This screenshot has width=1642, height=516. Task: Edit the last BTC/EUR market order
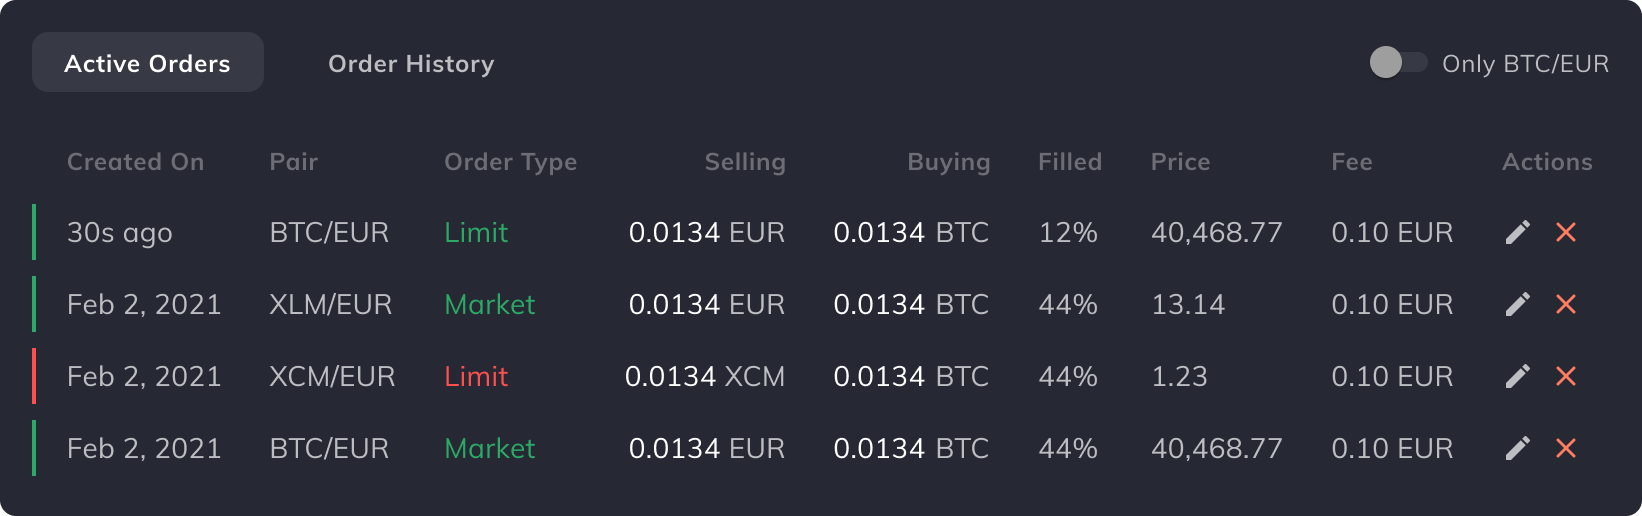click(x=1518, y=448)
